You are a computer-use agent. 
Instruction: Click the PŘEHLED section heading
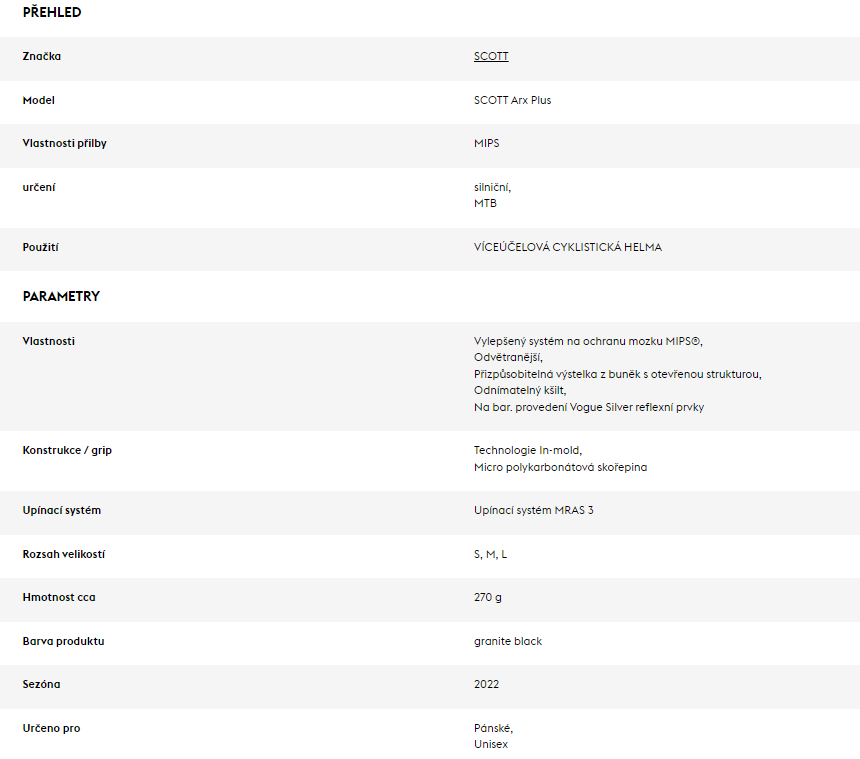[52, 12]
